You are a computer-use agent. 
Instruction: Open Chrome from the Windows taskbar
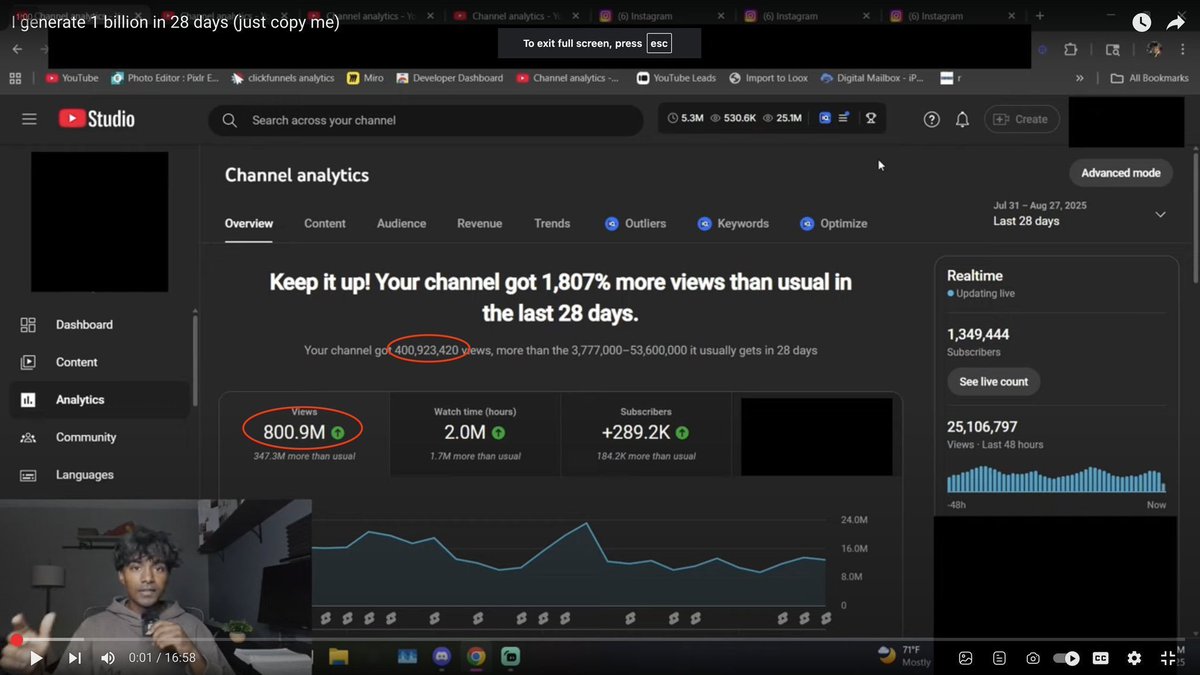click(476, 657)
